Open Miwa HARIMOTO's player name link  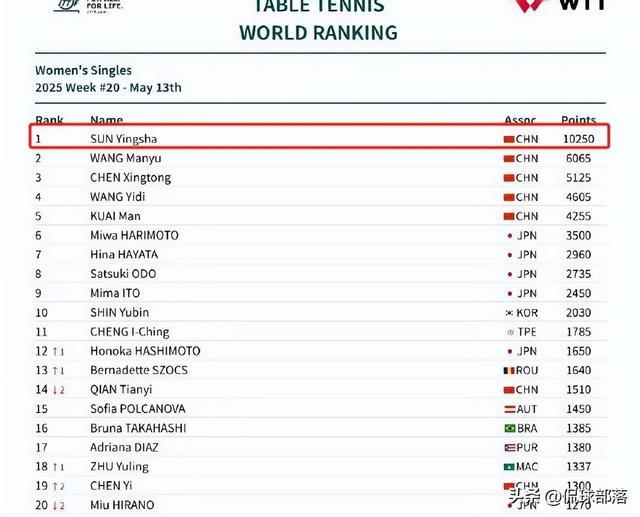click(134, 235)
